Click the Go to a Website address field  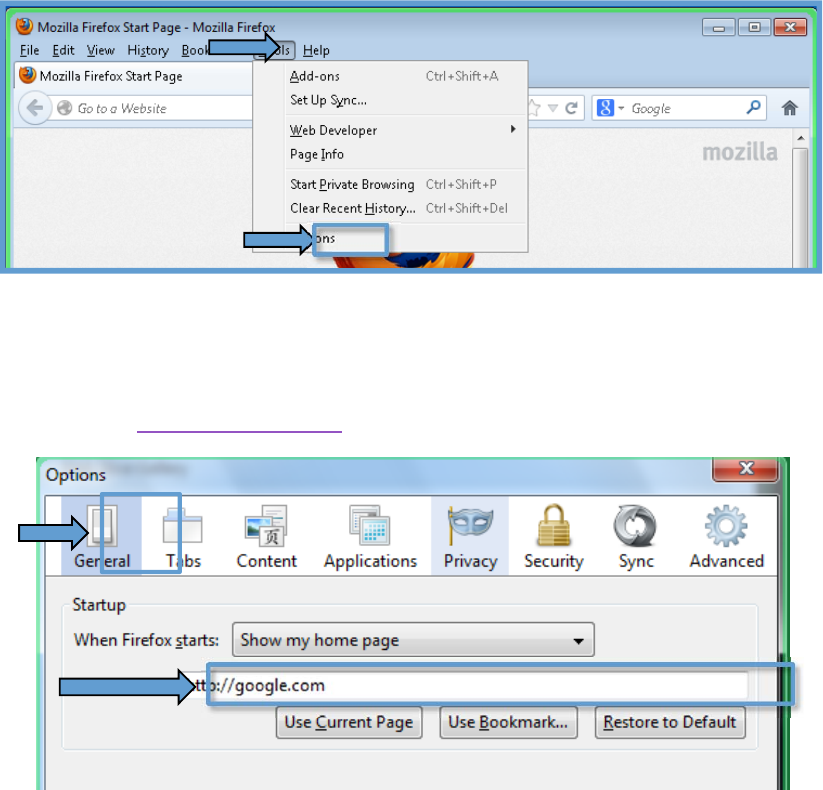(152, 108)
